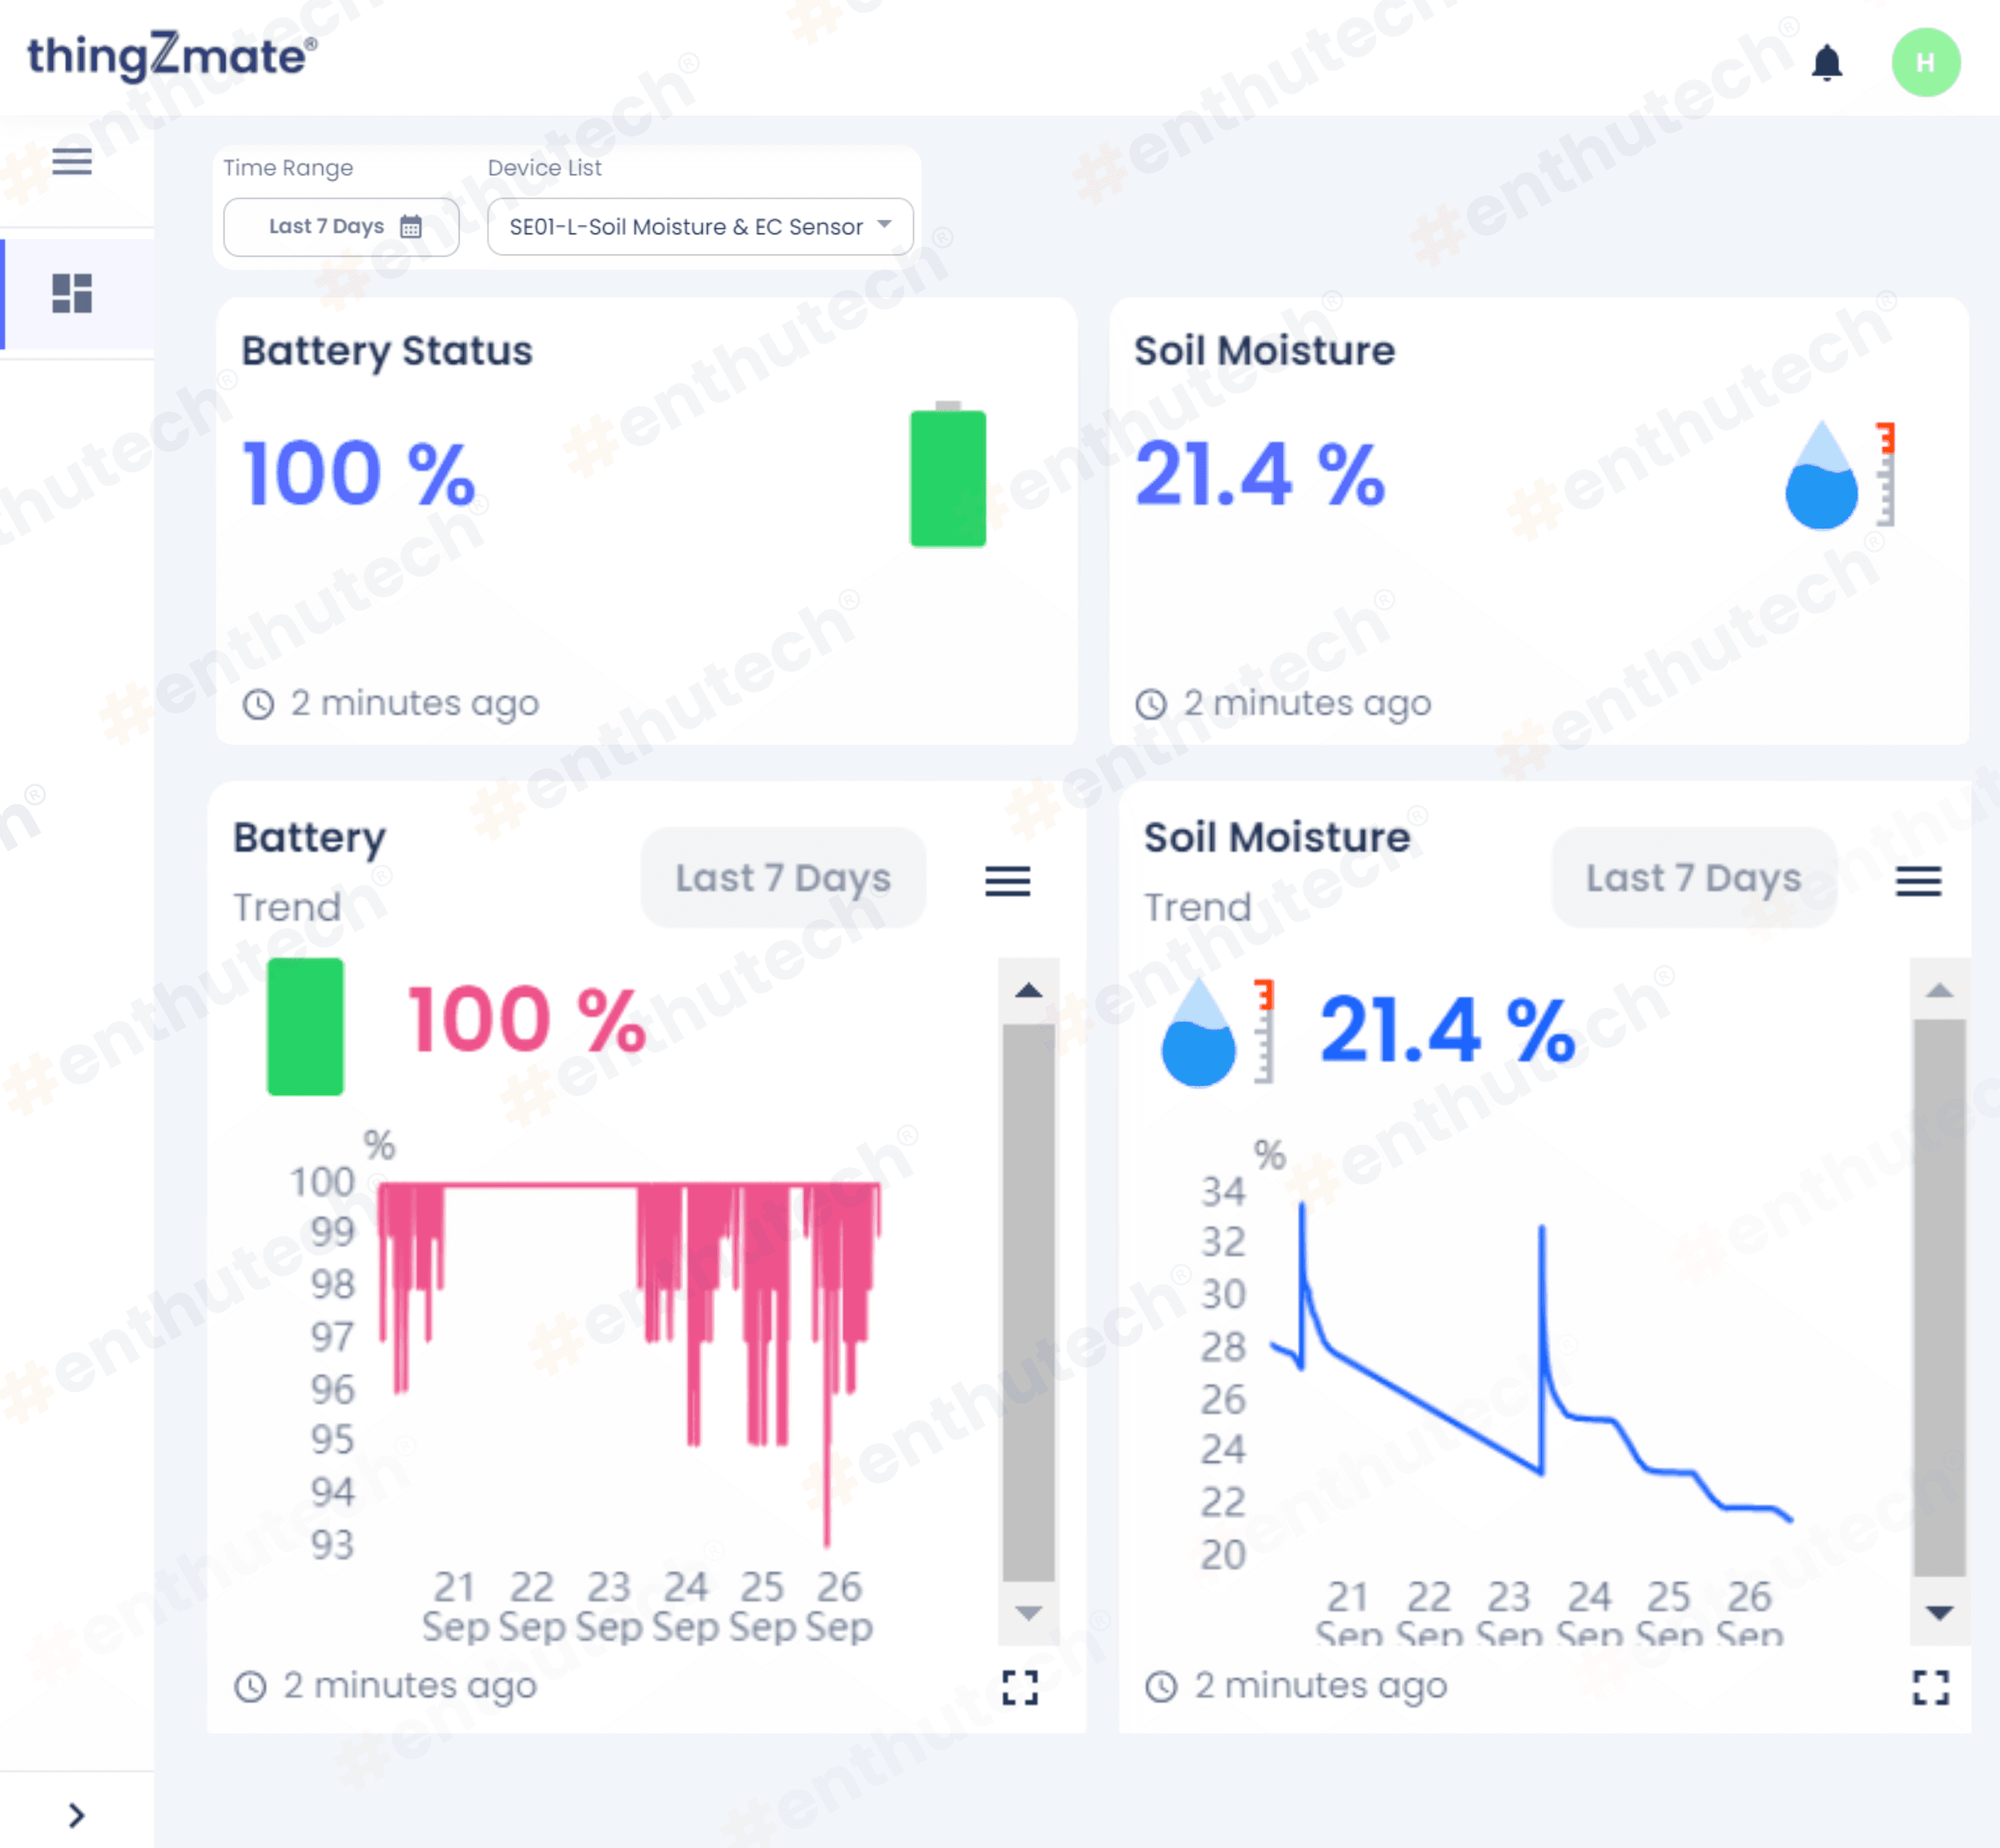This screenshot has width=2000, height=1848.
Task: Click the green H user avatar
Action: (1925, 63)
